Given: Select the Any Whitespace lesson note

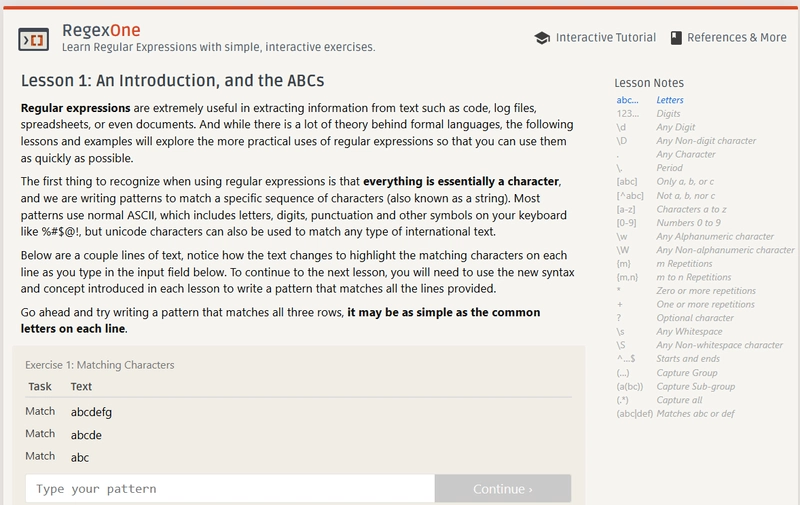Looking at the screenshot, I should [691, 332].
